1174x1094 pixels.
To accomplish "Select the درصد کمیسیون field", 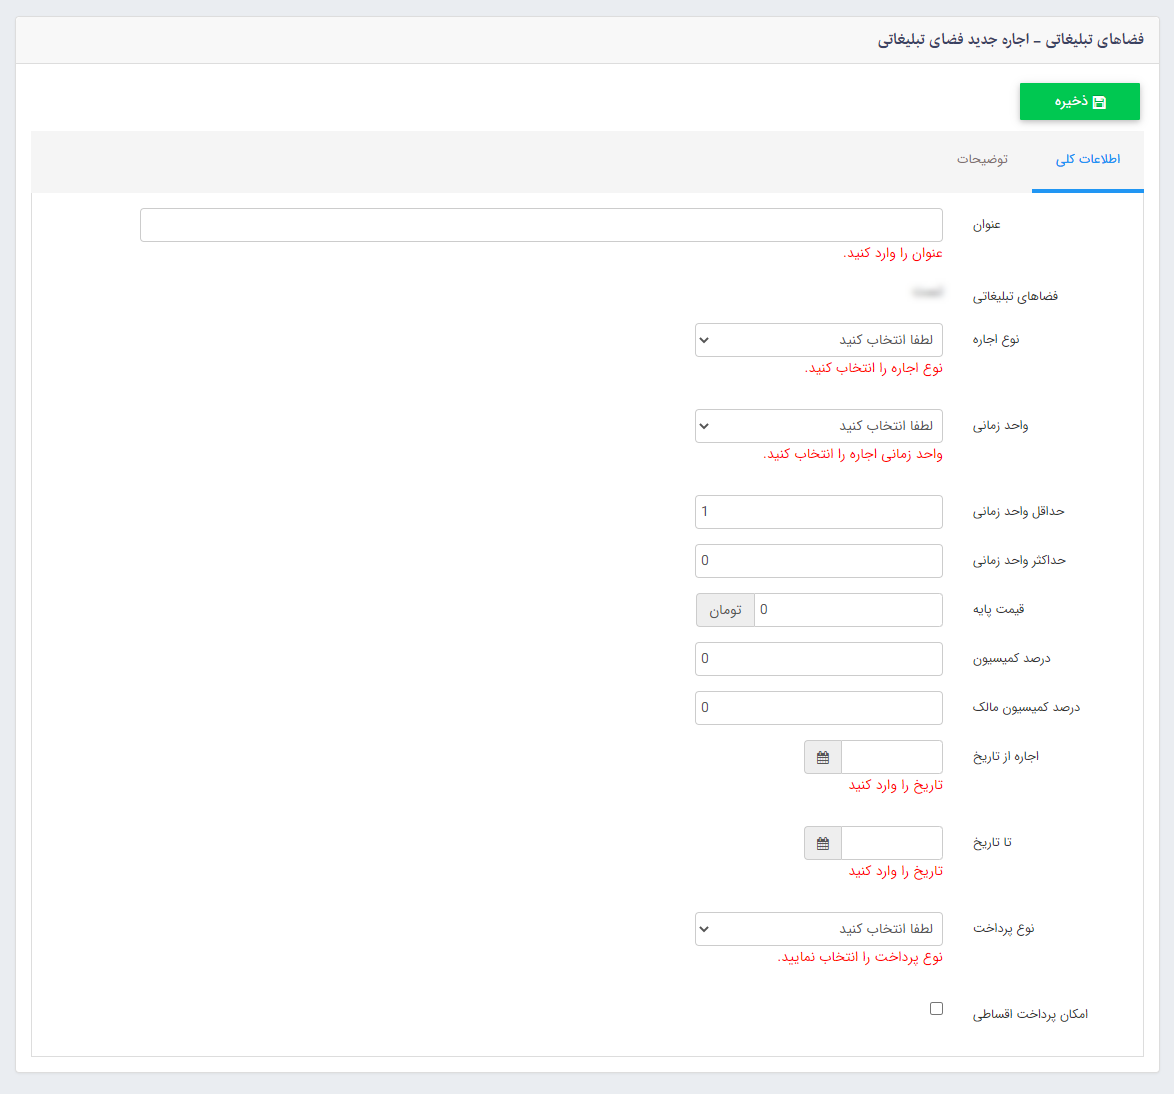I will click(818, 658).
